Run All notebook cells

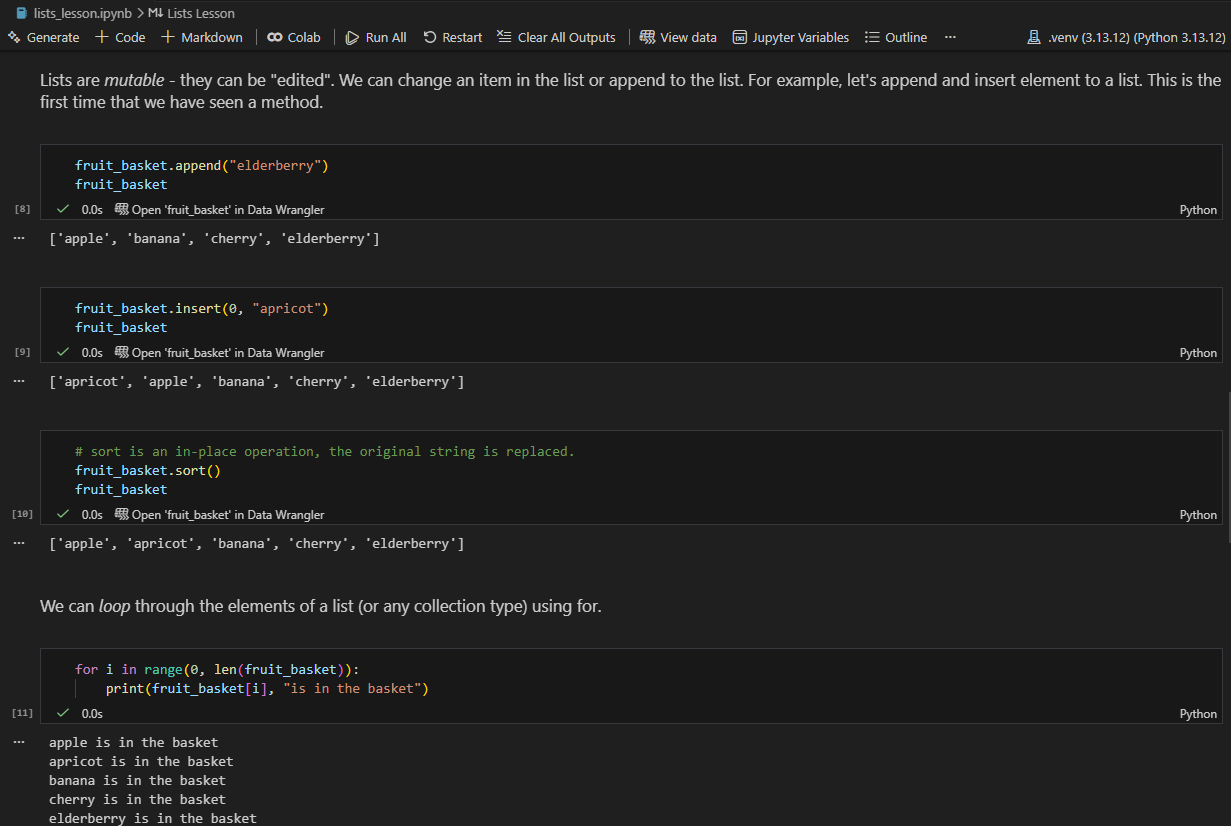[376, 37]
